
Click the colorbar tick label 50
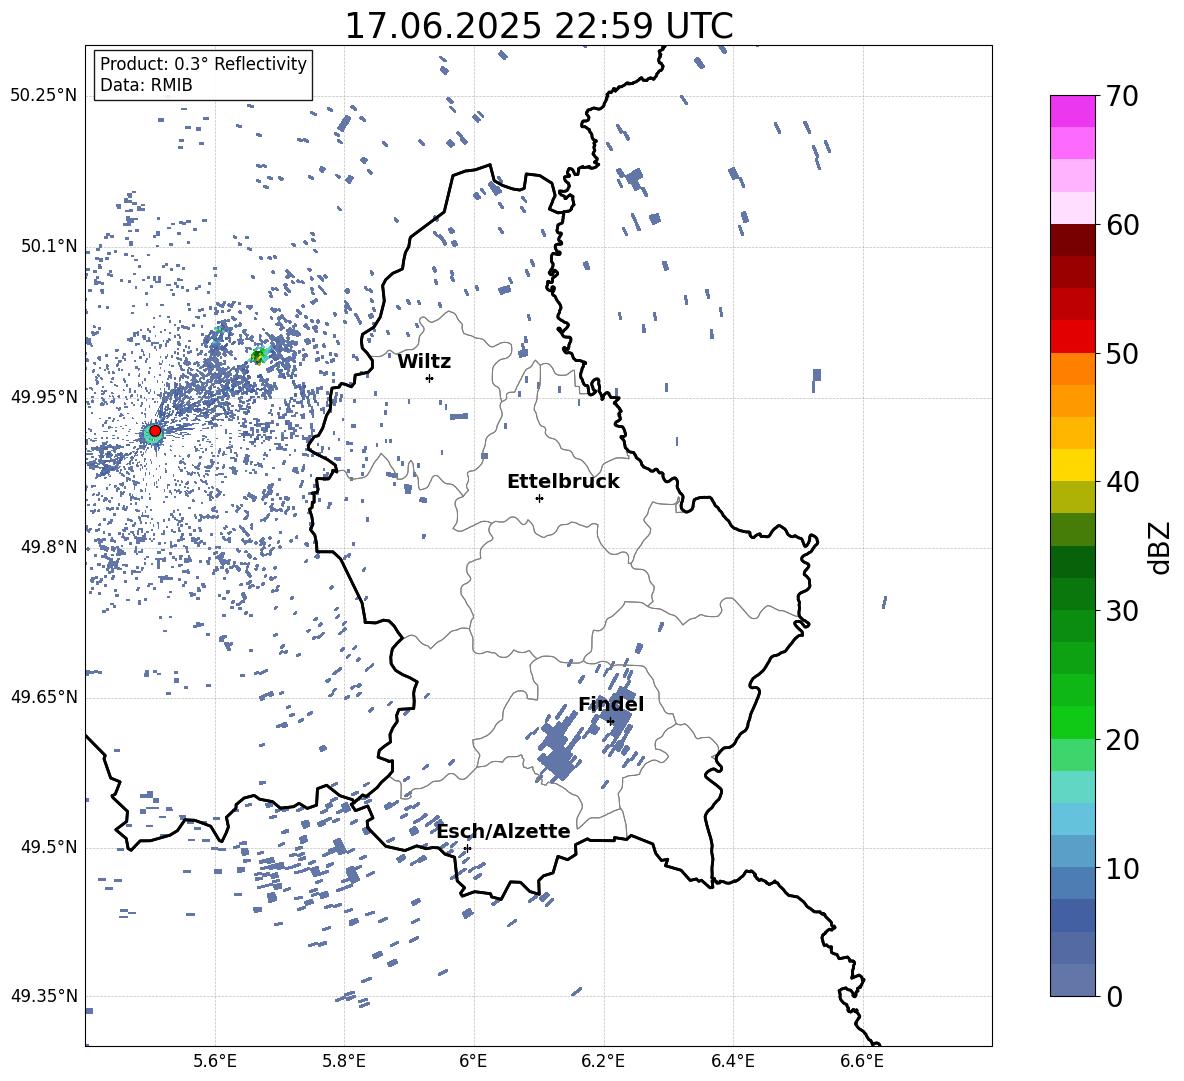pos(1121,354)
